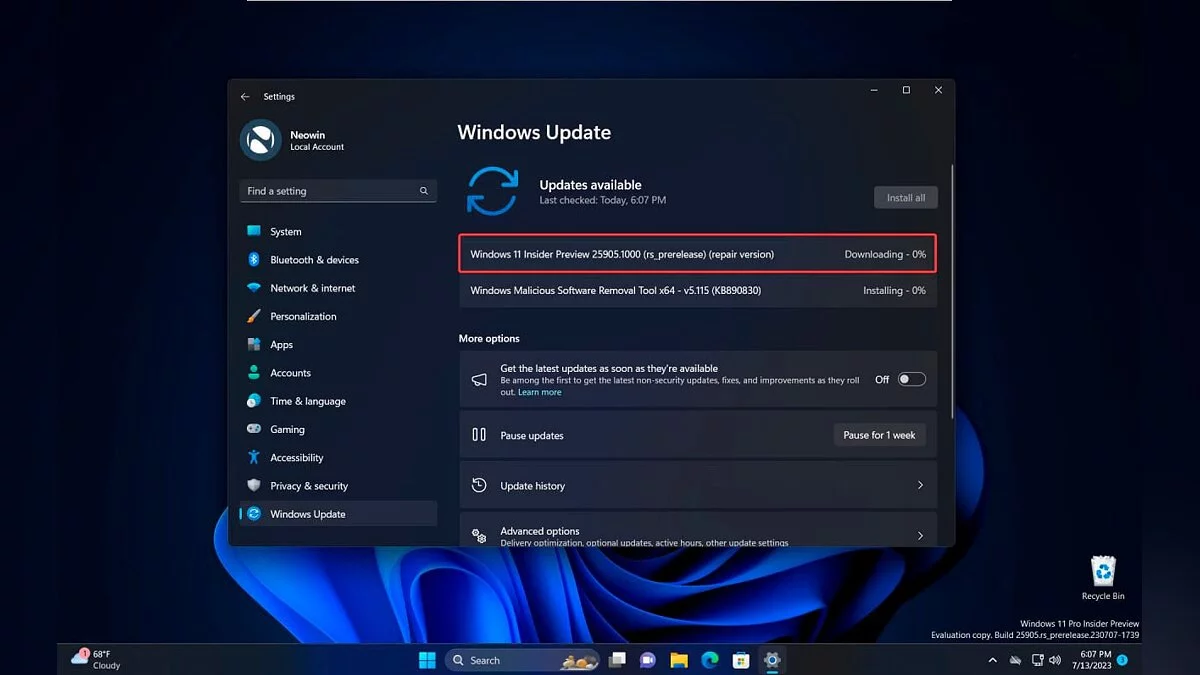Screen dimensions: 1200x675
Task: Click the Pause for 1 week button
Action: (879, 435)
